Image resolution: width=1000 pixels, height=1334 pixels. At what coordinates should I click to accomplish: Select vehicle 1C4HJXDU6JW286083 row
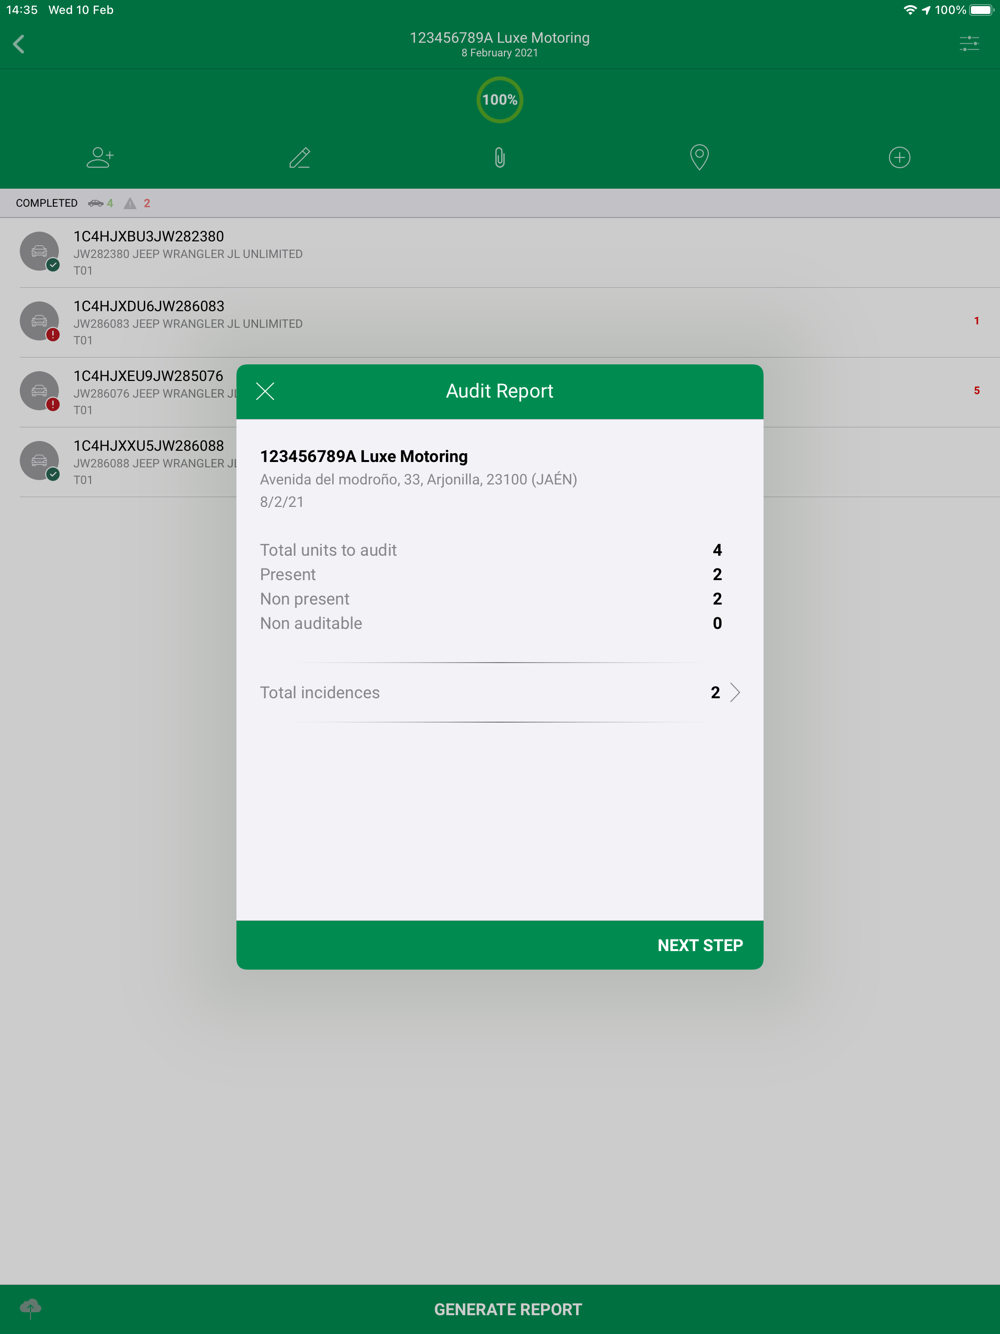(500, 323)
